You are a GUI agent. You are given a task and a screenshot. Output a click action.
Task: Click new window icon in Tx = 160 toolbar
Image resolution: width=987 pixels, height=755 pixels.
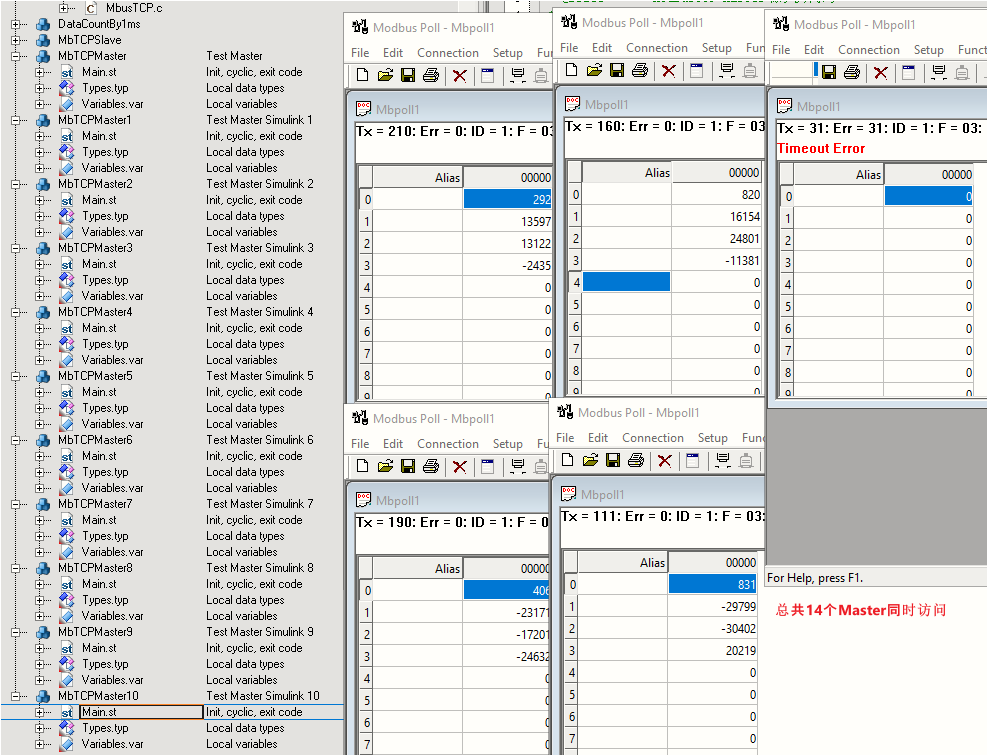(696, 71)
